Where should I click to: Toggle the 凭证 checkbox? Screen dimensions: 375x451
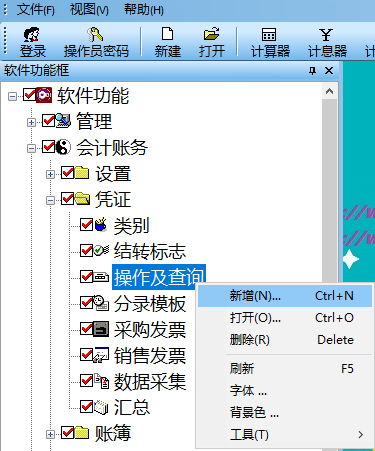pyautogui.click(x=67, y=199)
